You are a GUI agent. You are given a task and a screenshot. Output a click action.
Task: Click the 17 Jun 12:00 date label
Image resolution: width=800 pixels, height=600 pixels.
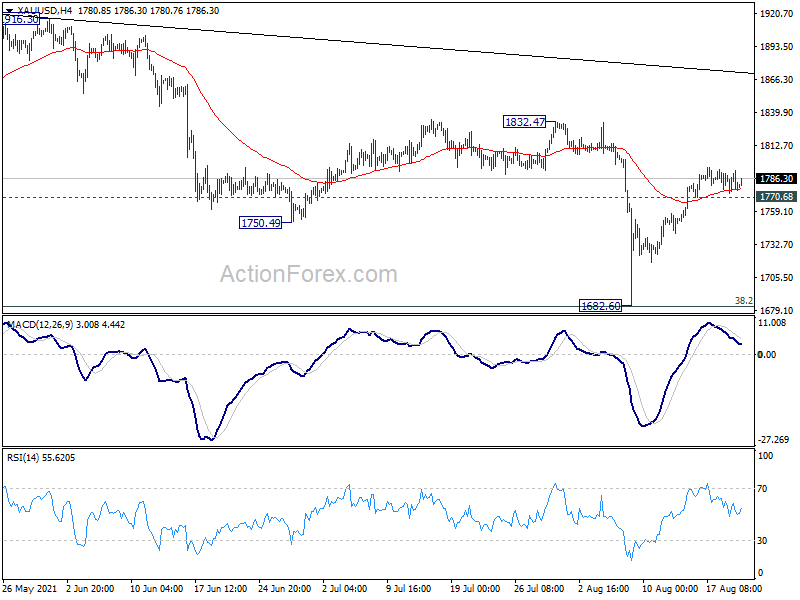221,588
